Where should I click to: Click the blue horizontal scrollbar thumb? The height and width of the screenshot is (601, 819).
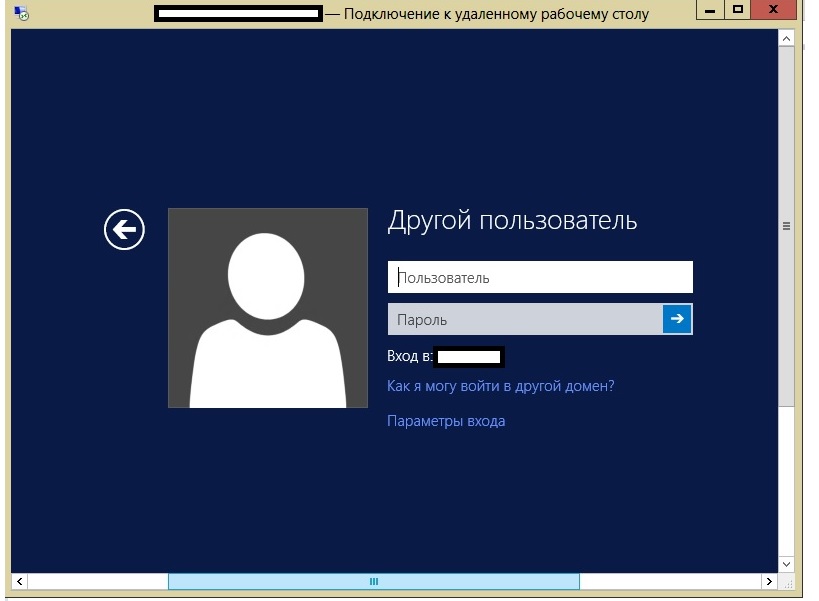(x=373, y=581)
